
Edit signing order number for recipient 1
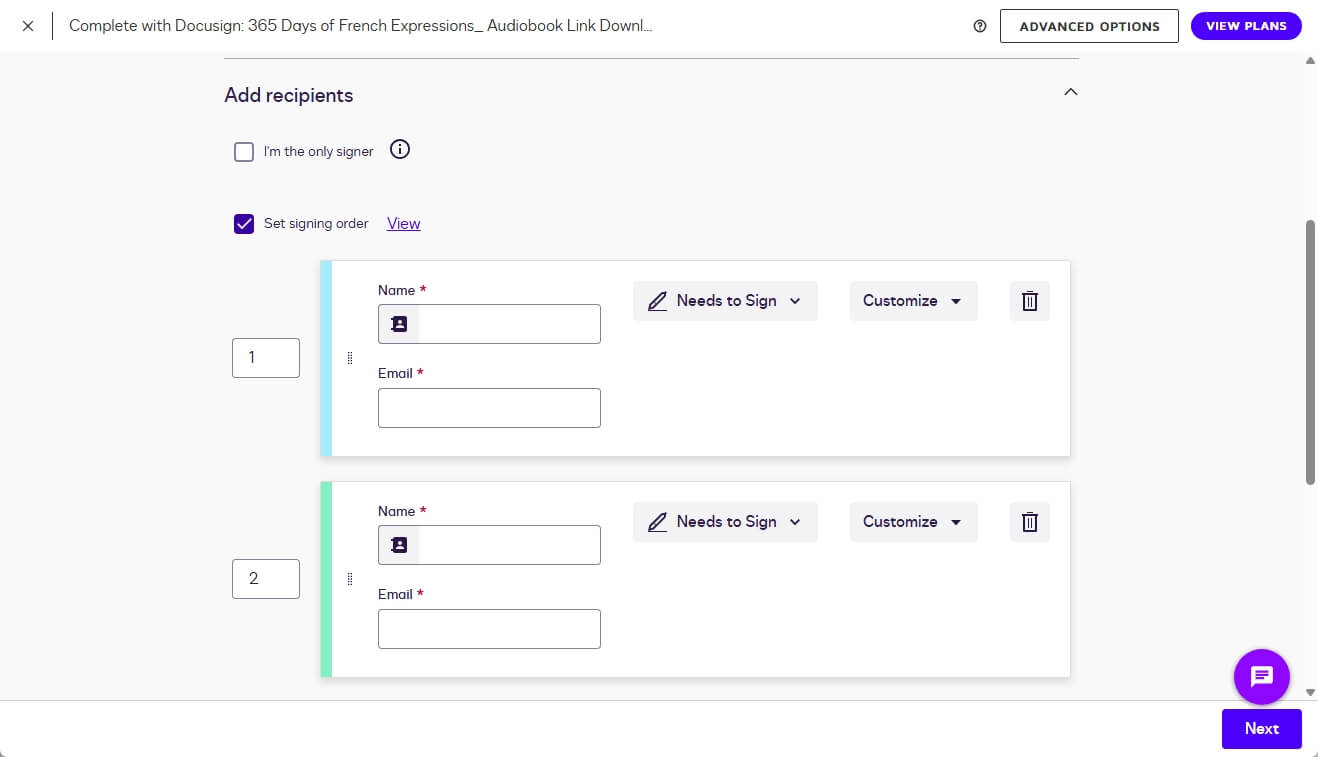point(266,358)
